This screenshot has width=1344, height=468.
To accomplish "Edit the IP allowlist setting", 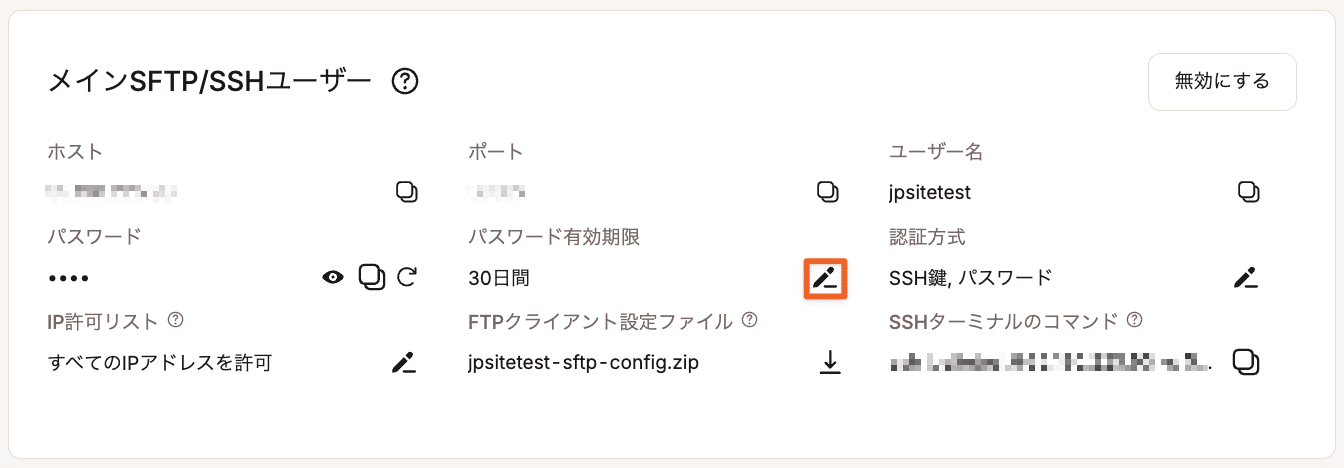I will click(403, 362).
